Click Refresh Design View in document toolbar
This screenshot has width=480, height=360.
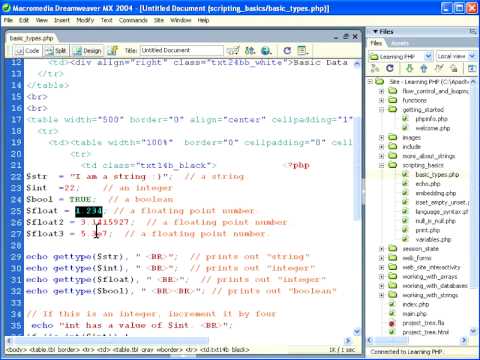tap(287, 51)
